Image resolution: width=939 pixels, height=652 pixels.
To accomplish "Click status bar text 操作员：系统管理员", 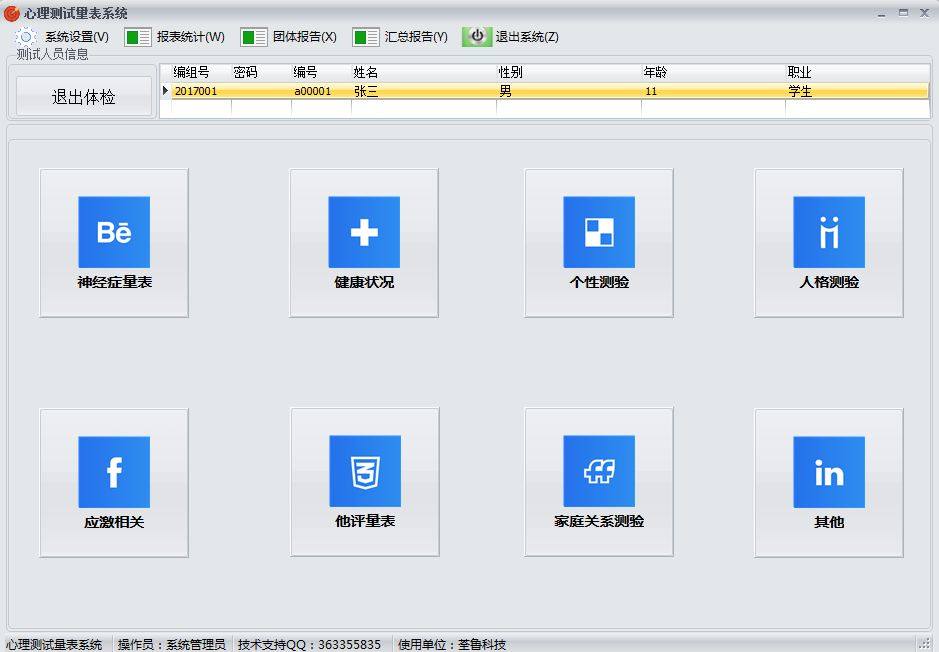I will (171, 644).
